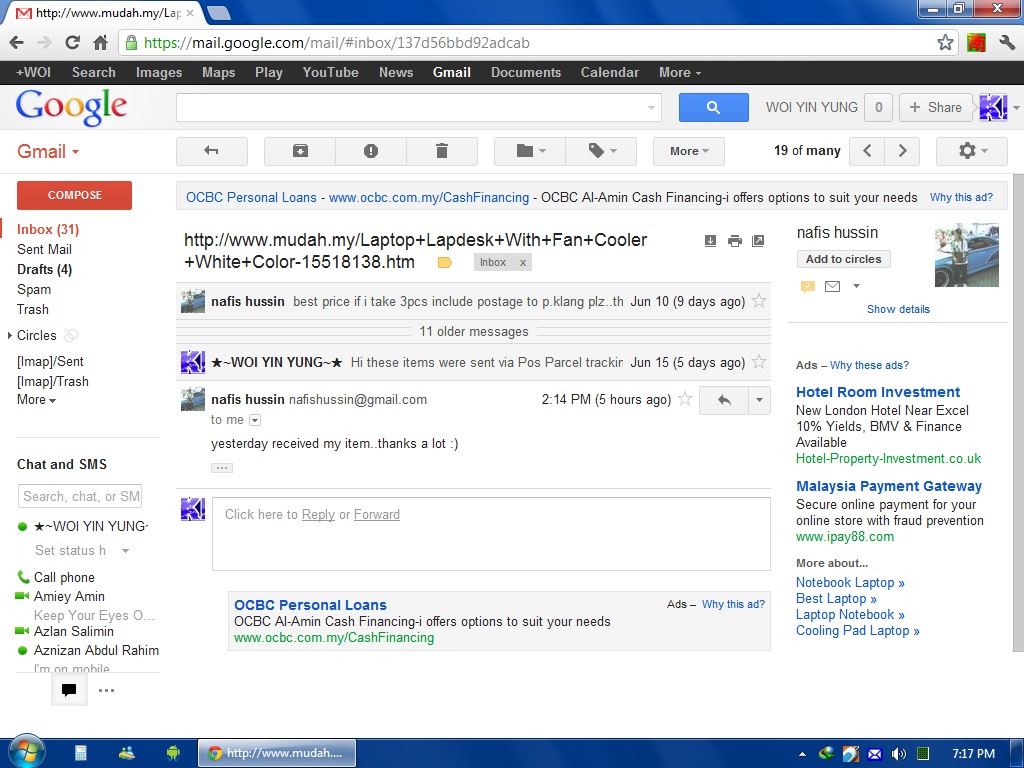Click the Forward link in the reply box
The width and height of the screenshot is (1024, 768).
point(377,515)
